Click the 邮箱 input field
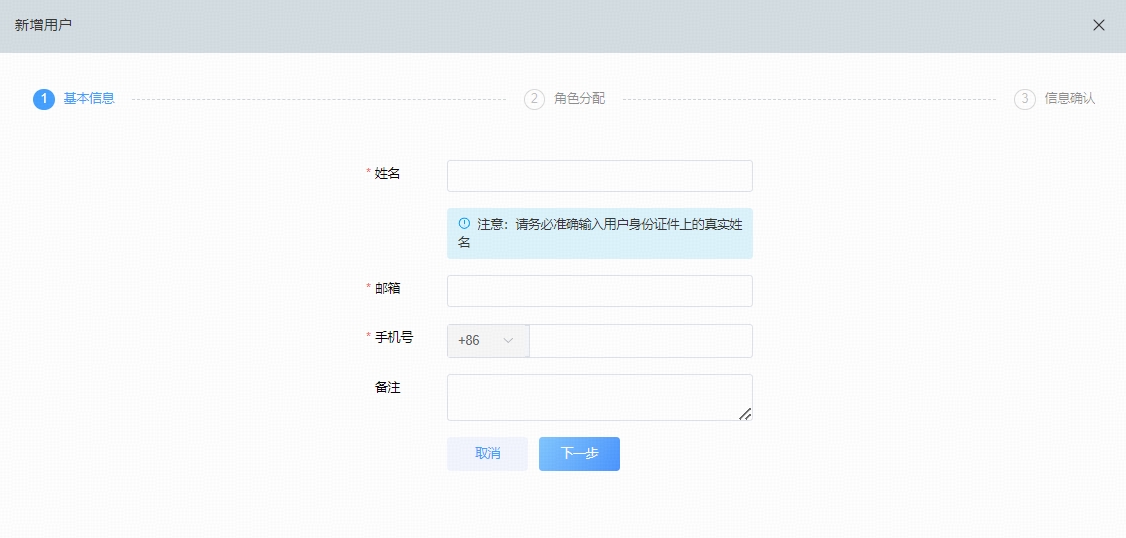This screenshot has height=538, width=1126. [600, 291]
